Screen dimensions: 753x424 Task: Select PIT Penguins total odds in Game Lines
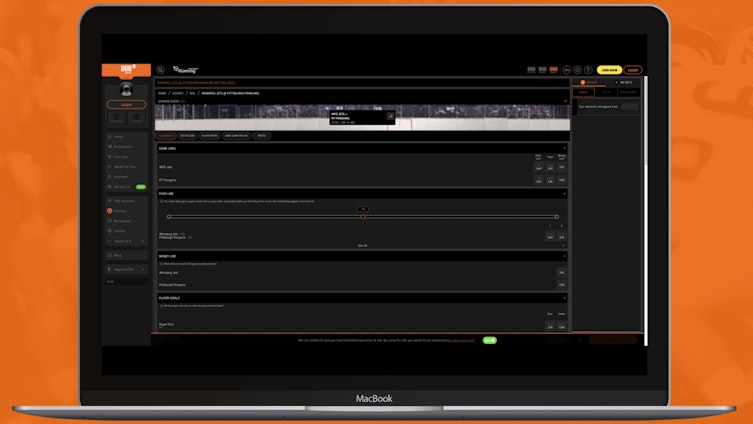coord(550,181)
